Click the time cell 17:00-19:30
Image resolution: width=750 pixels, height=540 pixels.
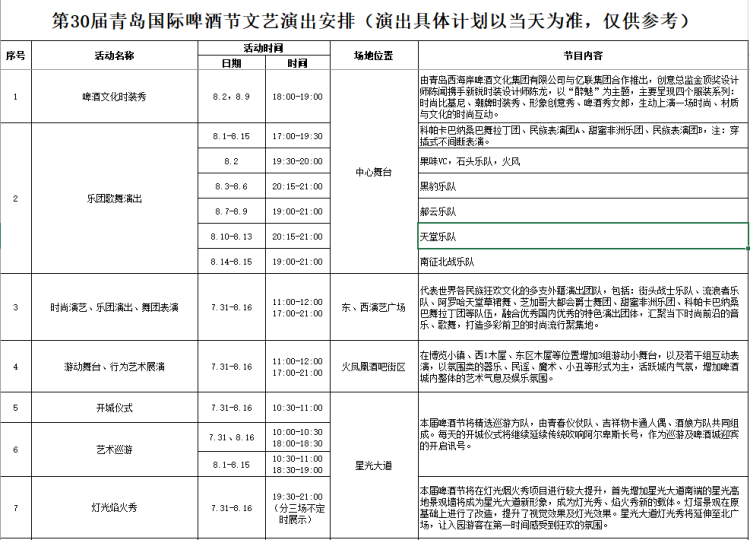click(298, 136)
